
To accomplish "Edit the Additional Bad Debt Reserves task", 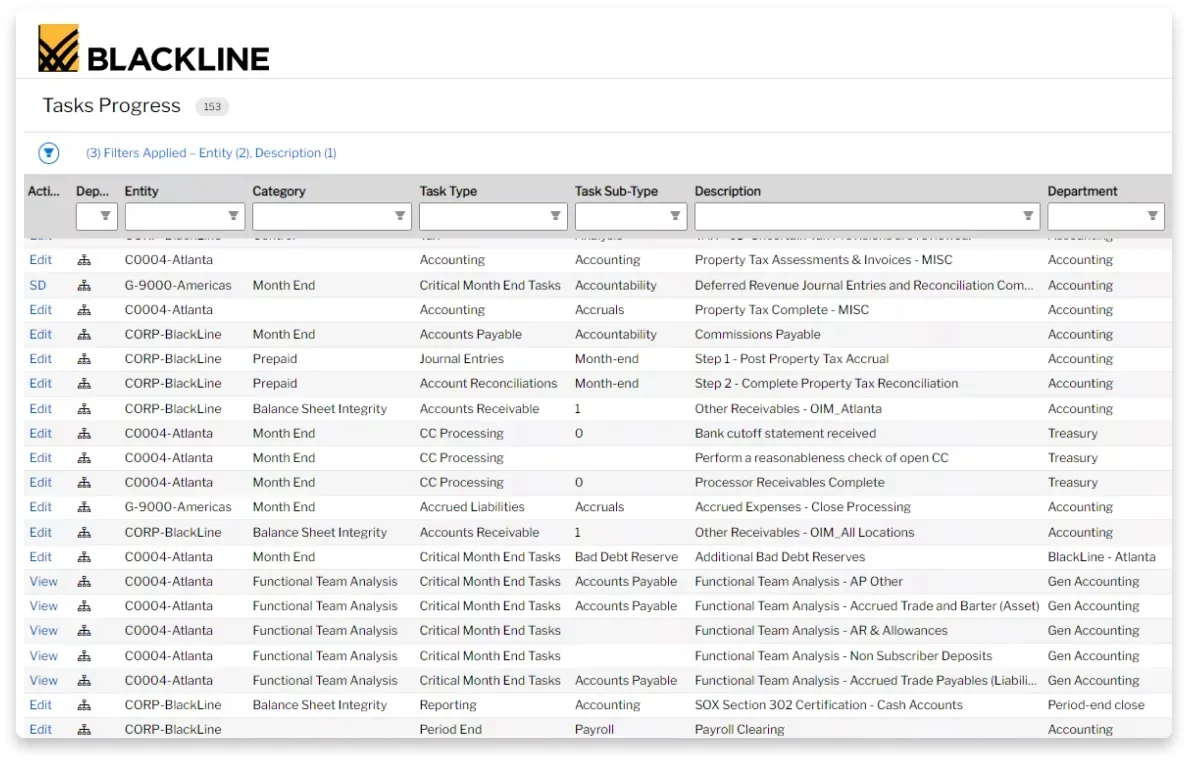I will coord(40,557).
